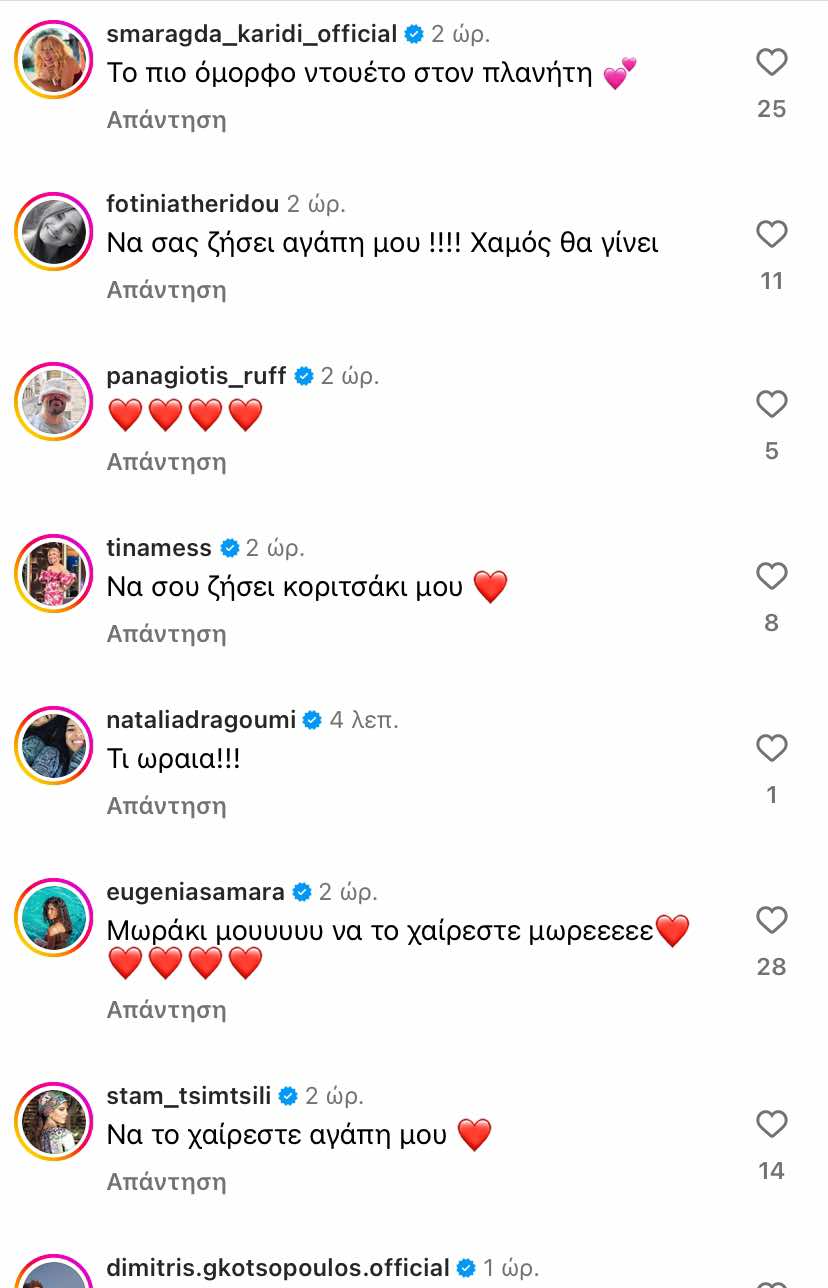Screen dimensions: 828x1288
Task: Reply to fotiniatheridou's comment
Action: coord(167,290)
